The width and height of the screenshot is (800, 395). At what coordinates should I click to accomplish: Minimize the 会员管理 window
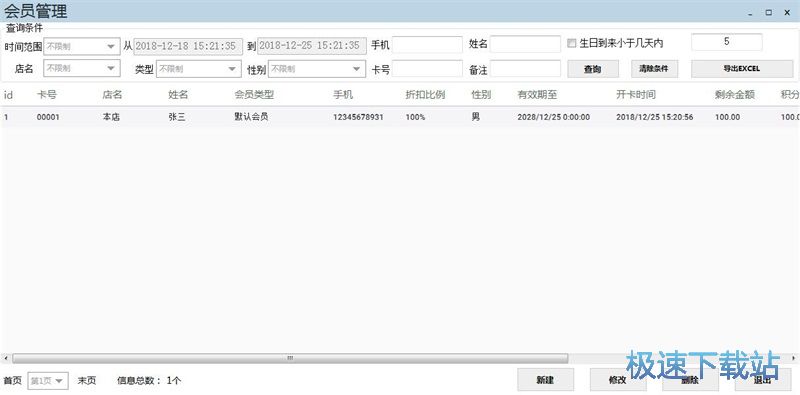[750, 13]
